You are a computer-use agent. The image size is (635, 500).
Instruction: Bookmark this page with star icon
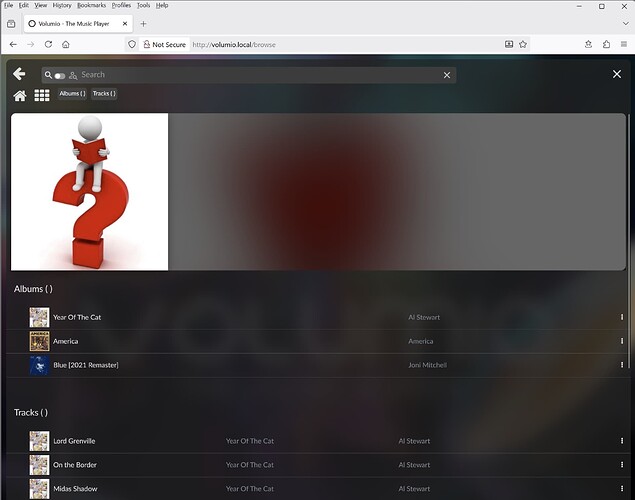pos(523,44)
